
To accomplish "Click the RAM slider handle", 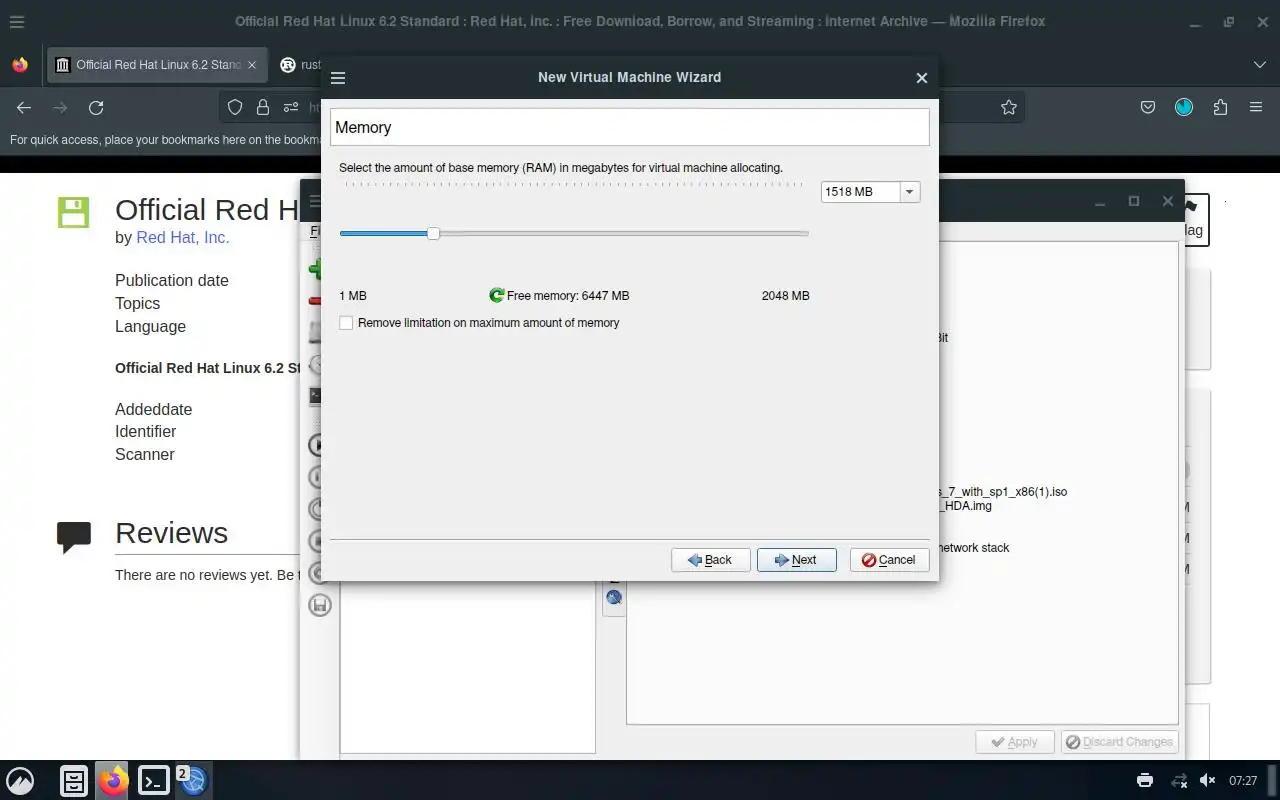I will coord(433,233).
